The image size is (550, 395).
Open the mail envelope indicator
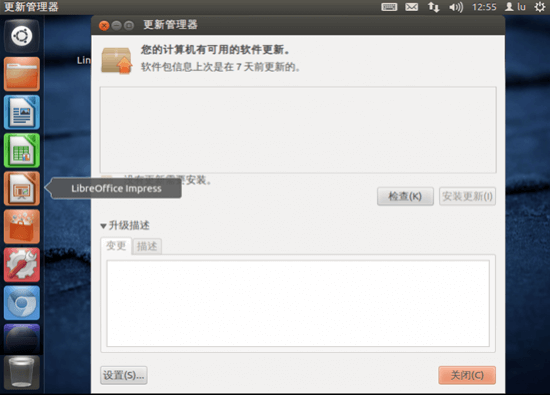(x=411, y=7)
